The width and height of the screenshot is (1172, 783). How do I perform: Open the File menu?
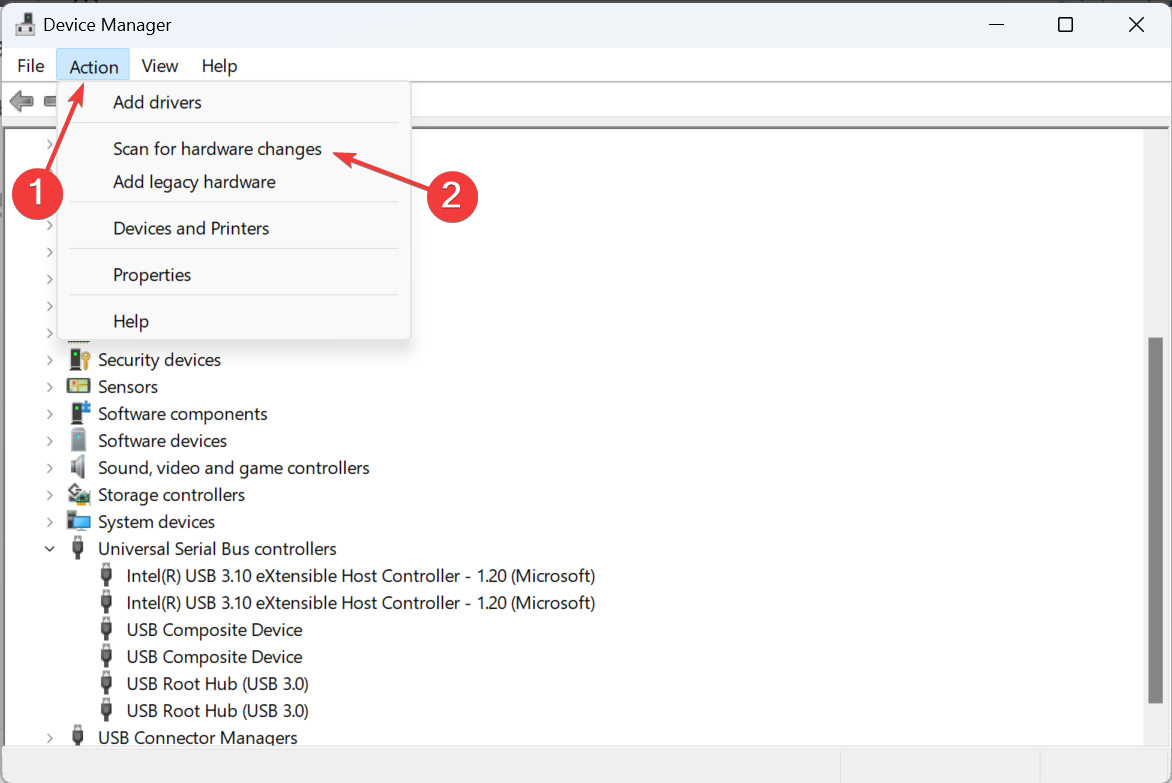pos(31,66)
